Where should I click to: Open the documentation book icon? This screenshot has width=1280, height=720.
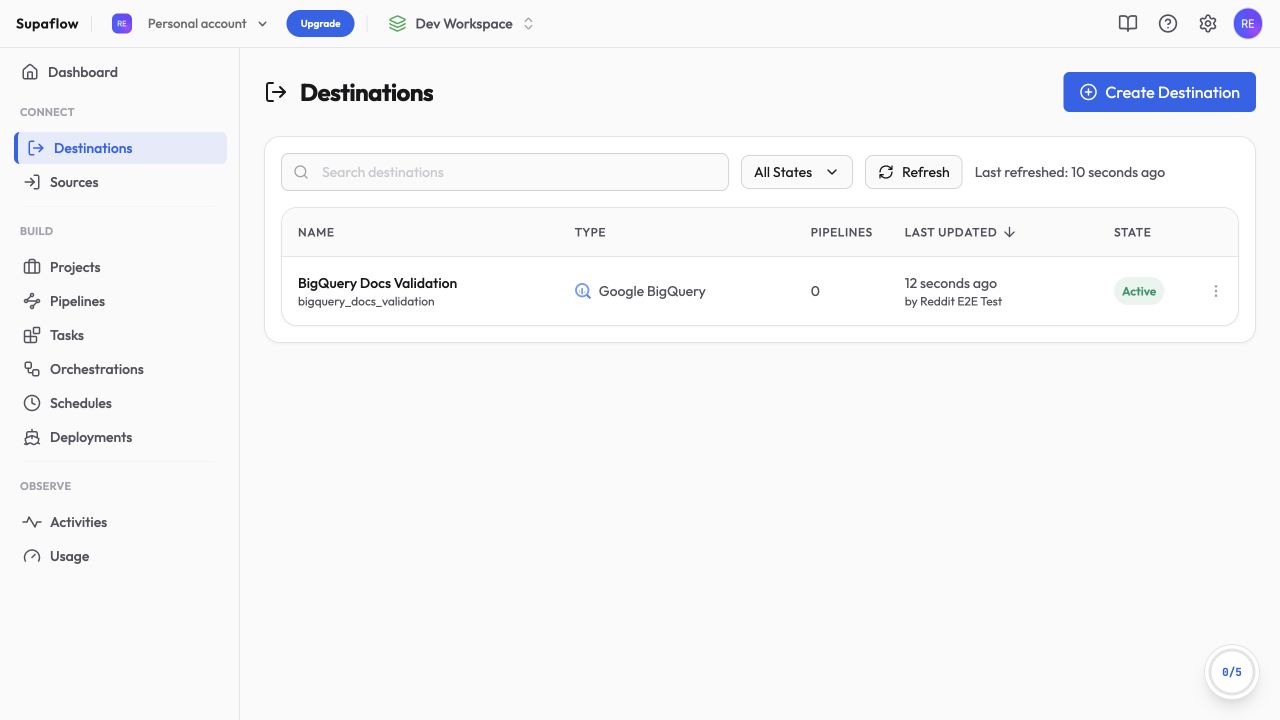click(1128, 23)
